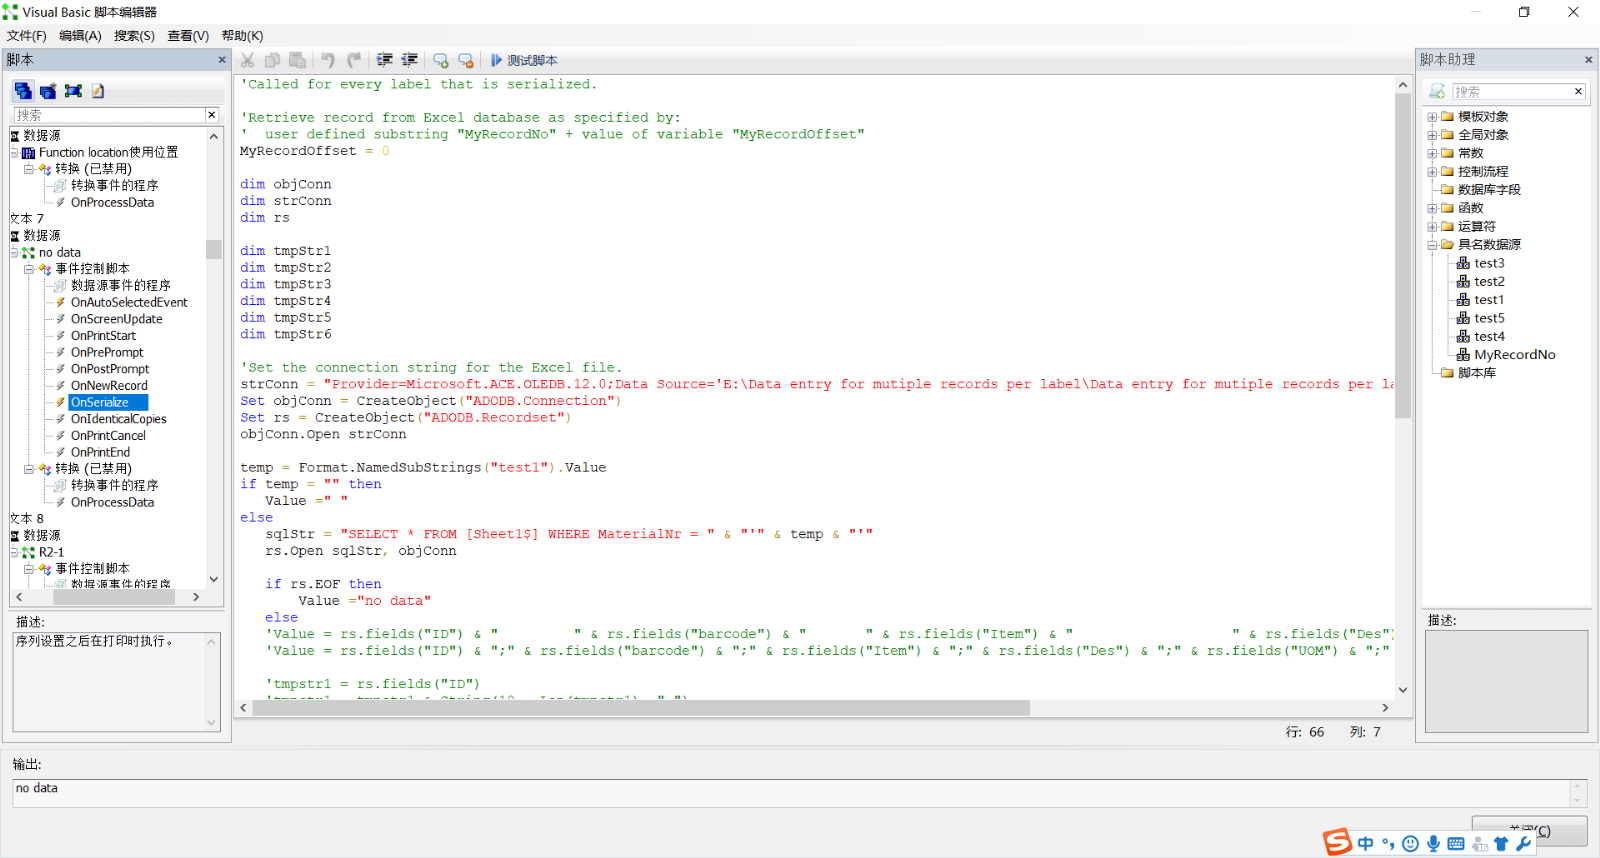Clear the 脚本 panel search box
1600x858 pixels.
coord(211,115)
